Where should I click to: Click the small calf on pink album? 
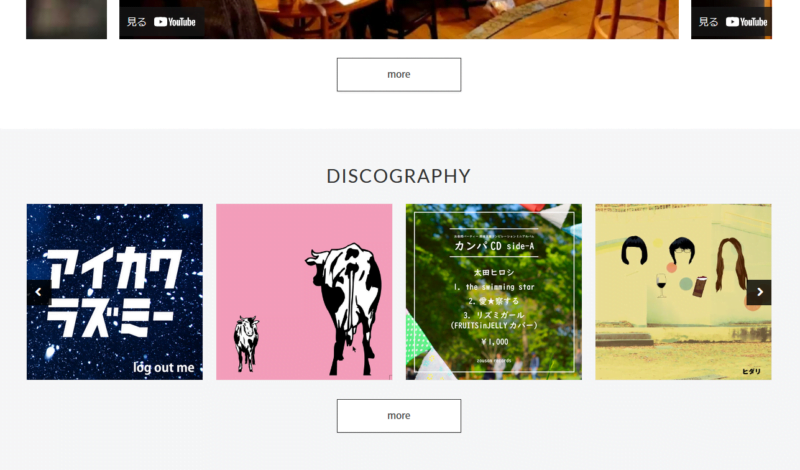(246, 343)
